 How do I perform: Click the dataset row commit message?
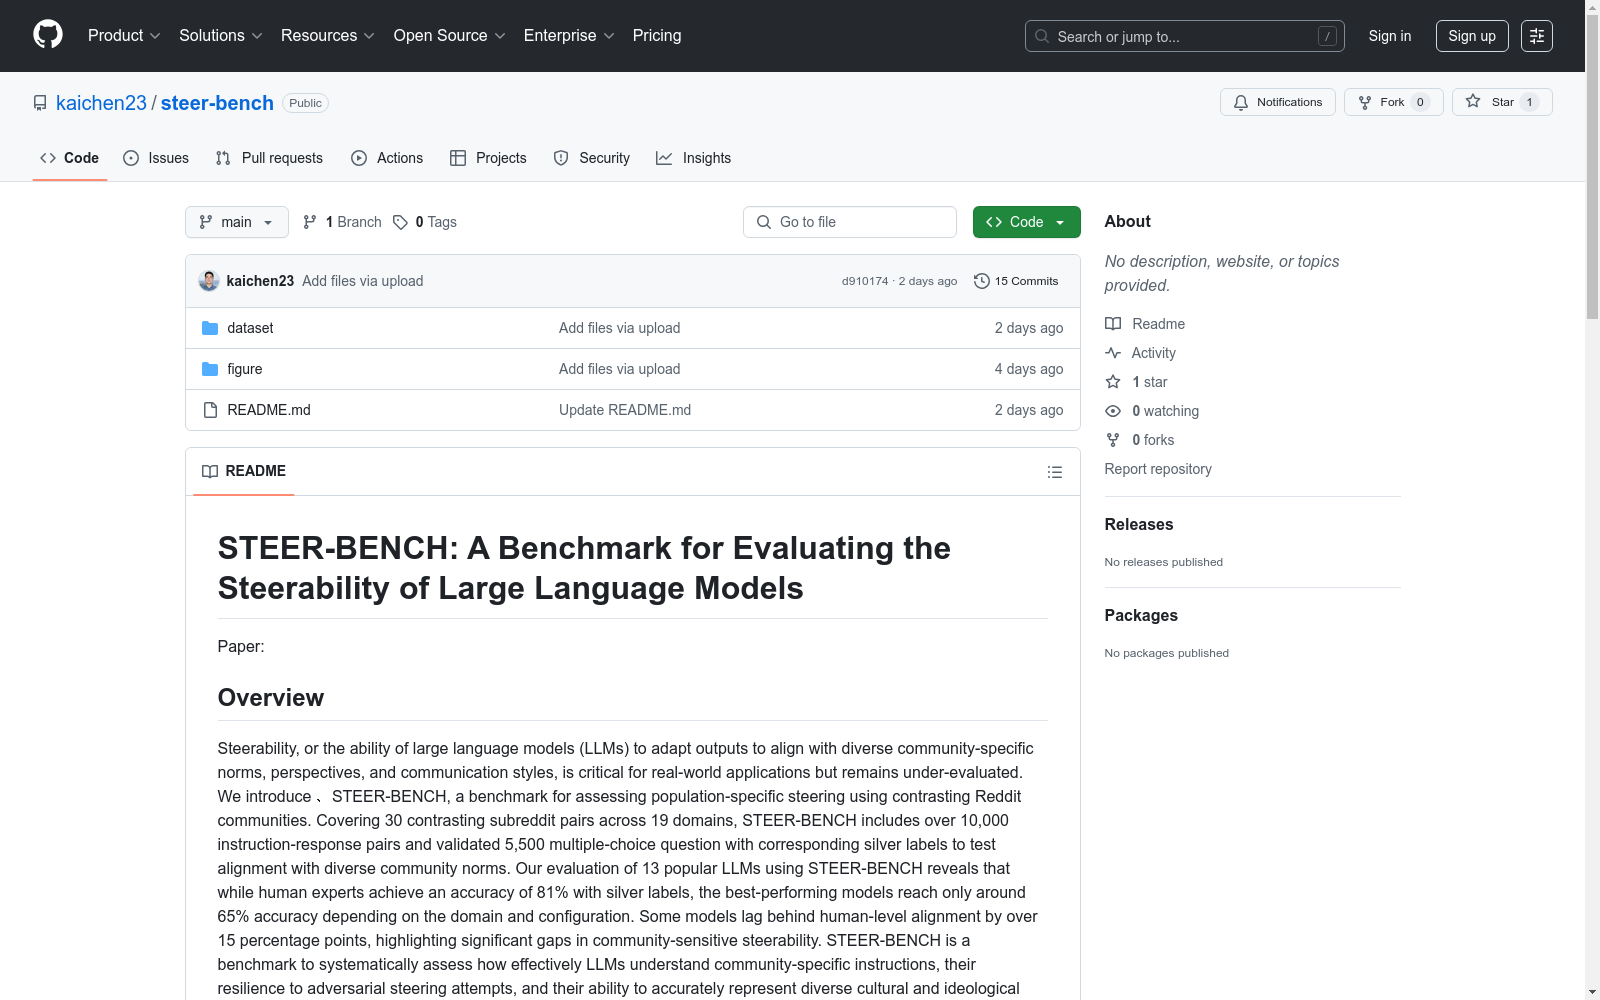click(620, 328)
